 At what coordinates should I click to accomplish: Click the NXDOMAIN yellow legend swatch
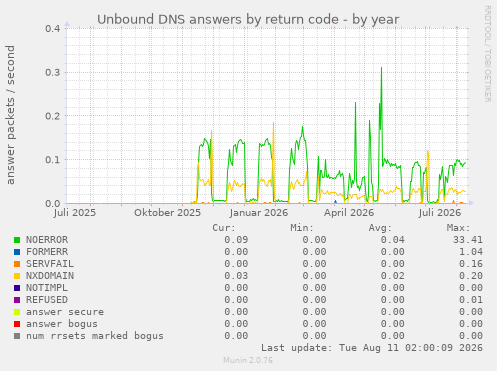(x=17, y=276)
